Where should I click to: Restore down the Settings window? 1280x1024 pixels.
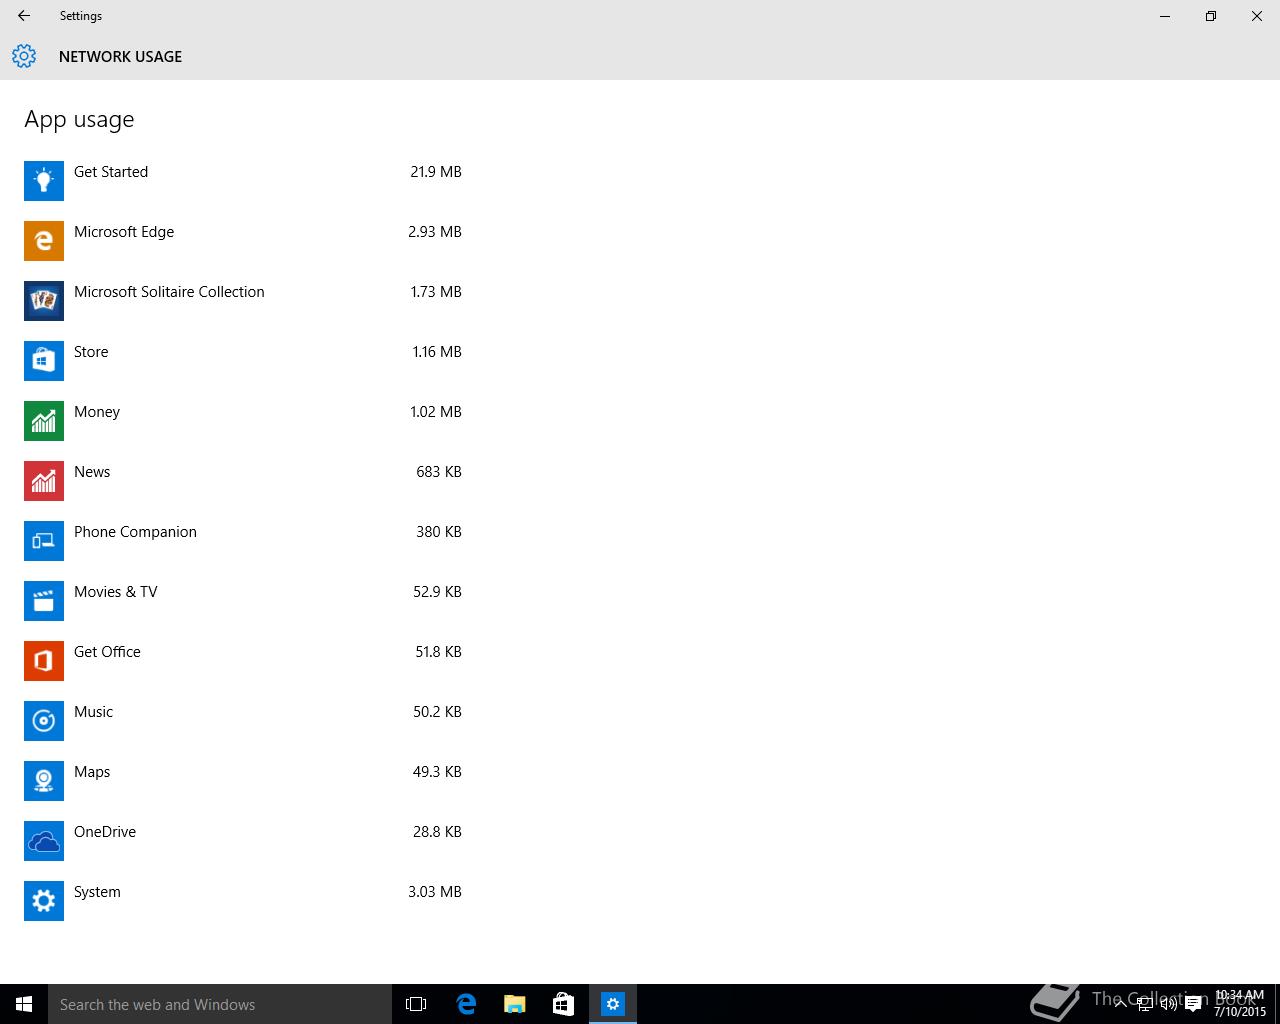point(1211,16)
